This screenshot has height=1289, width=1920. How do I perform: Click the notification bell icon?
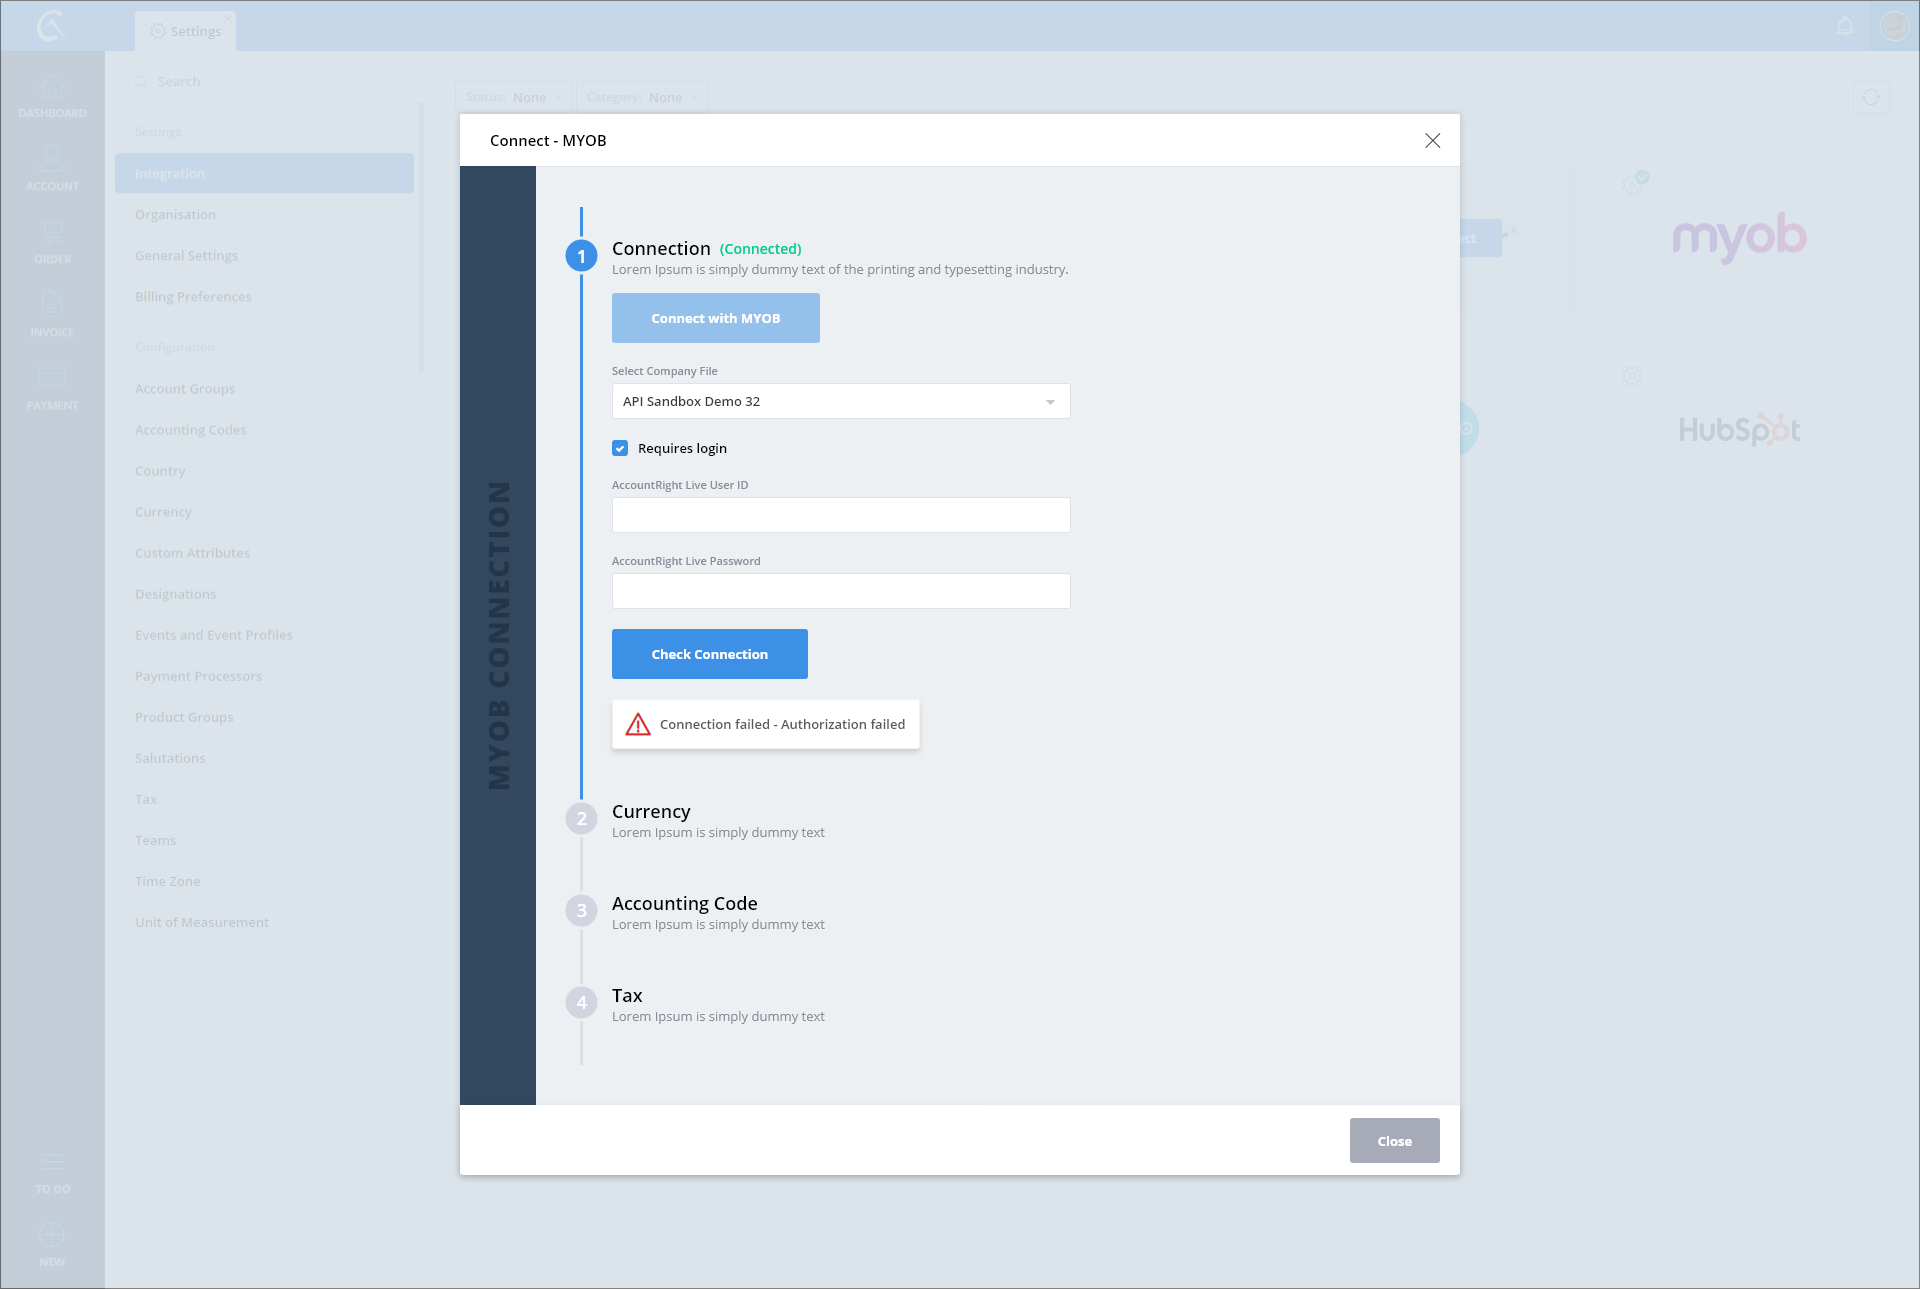pyautogui.click(x=1845, y=26)
